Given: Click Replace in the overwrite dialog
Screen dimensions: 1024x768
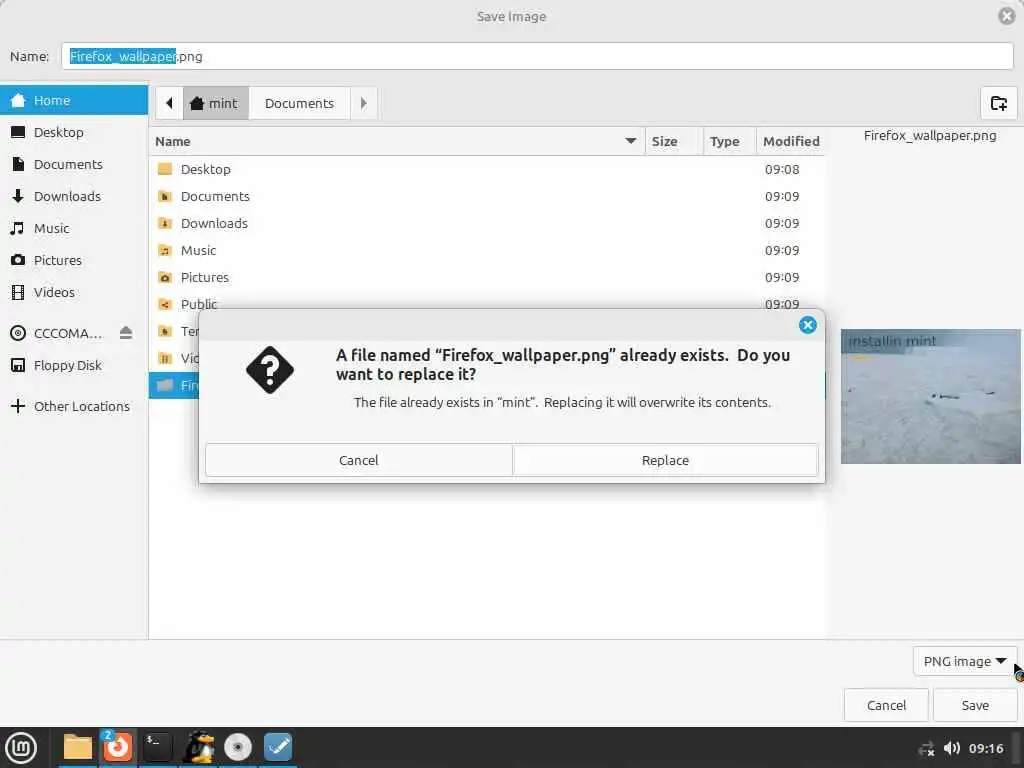Looking at the screenshot, I should pyautogui.click(x=665, y=460).
